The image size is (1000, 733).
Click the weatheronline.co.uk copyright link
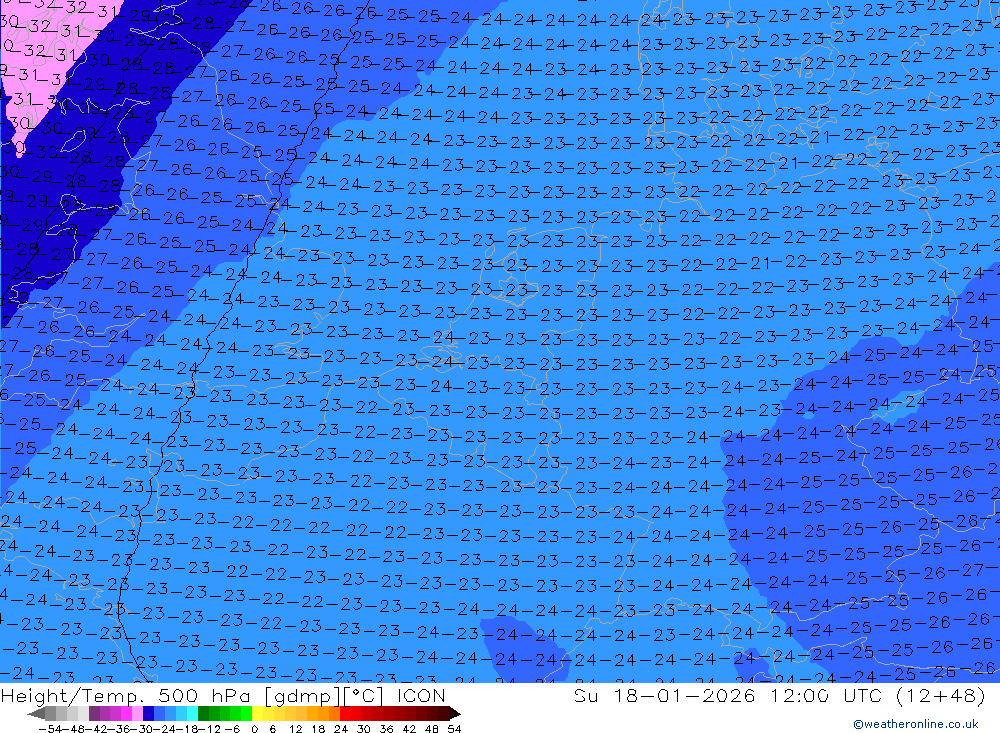[916, 723]
